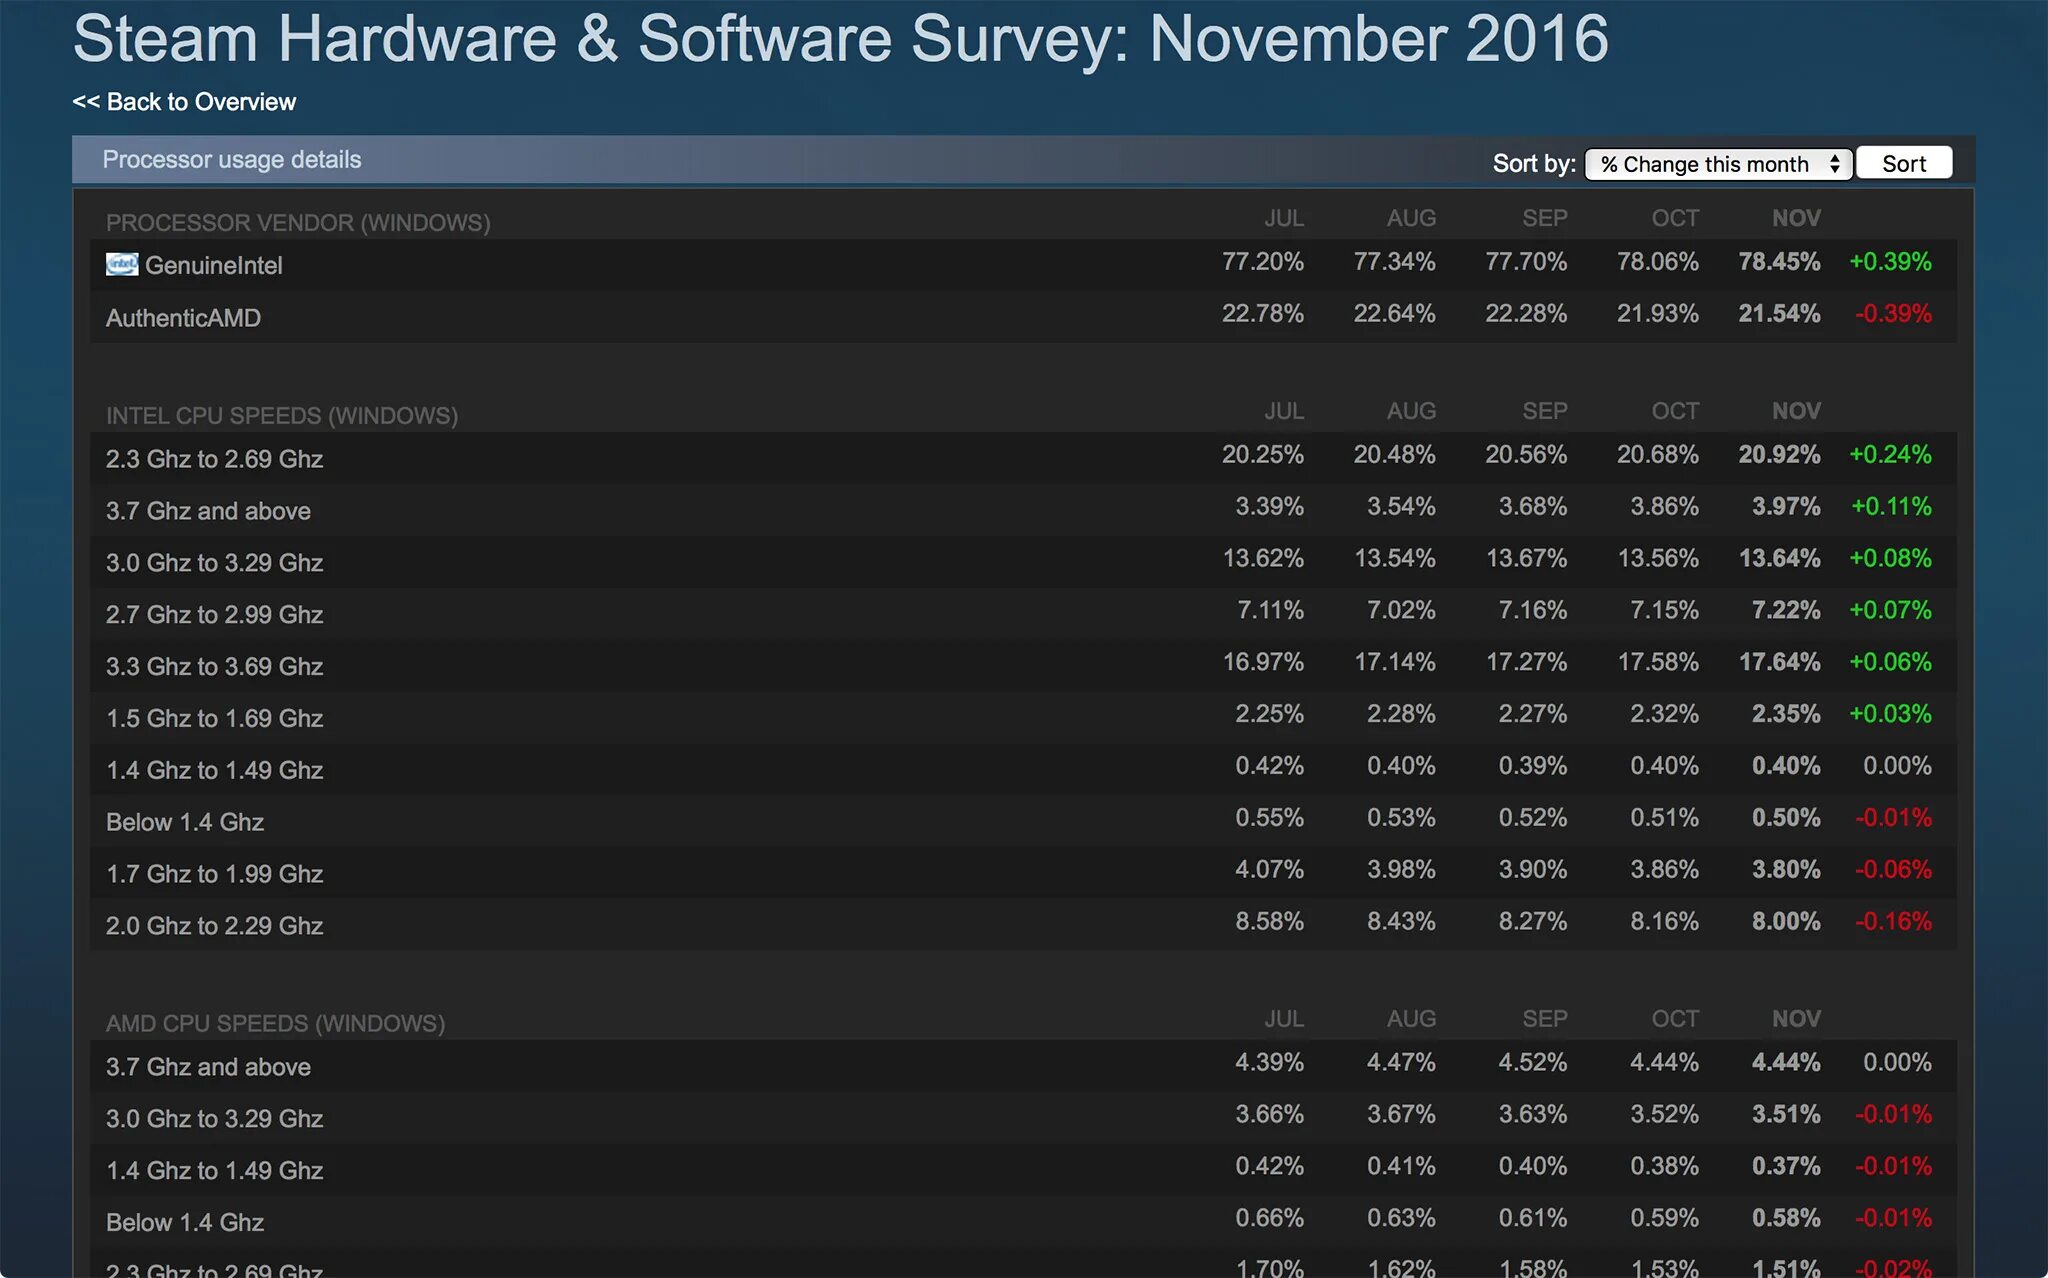This screenshot has height=1278, width=2048.
Task: Click the 20.92% NOV value
Action: pyautogui.click(x=1779, y=455)
